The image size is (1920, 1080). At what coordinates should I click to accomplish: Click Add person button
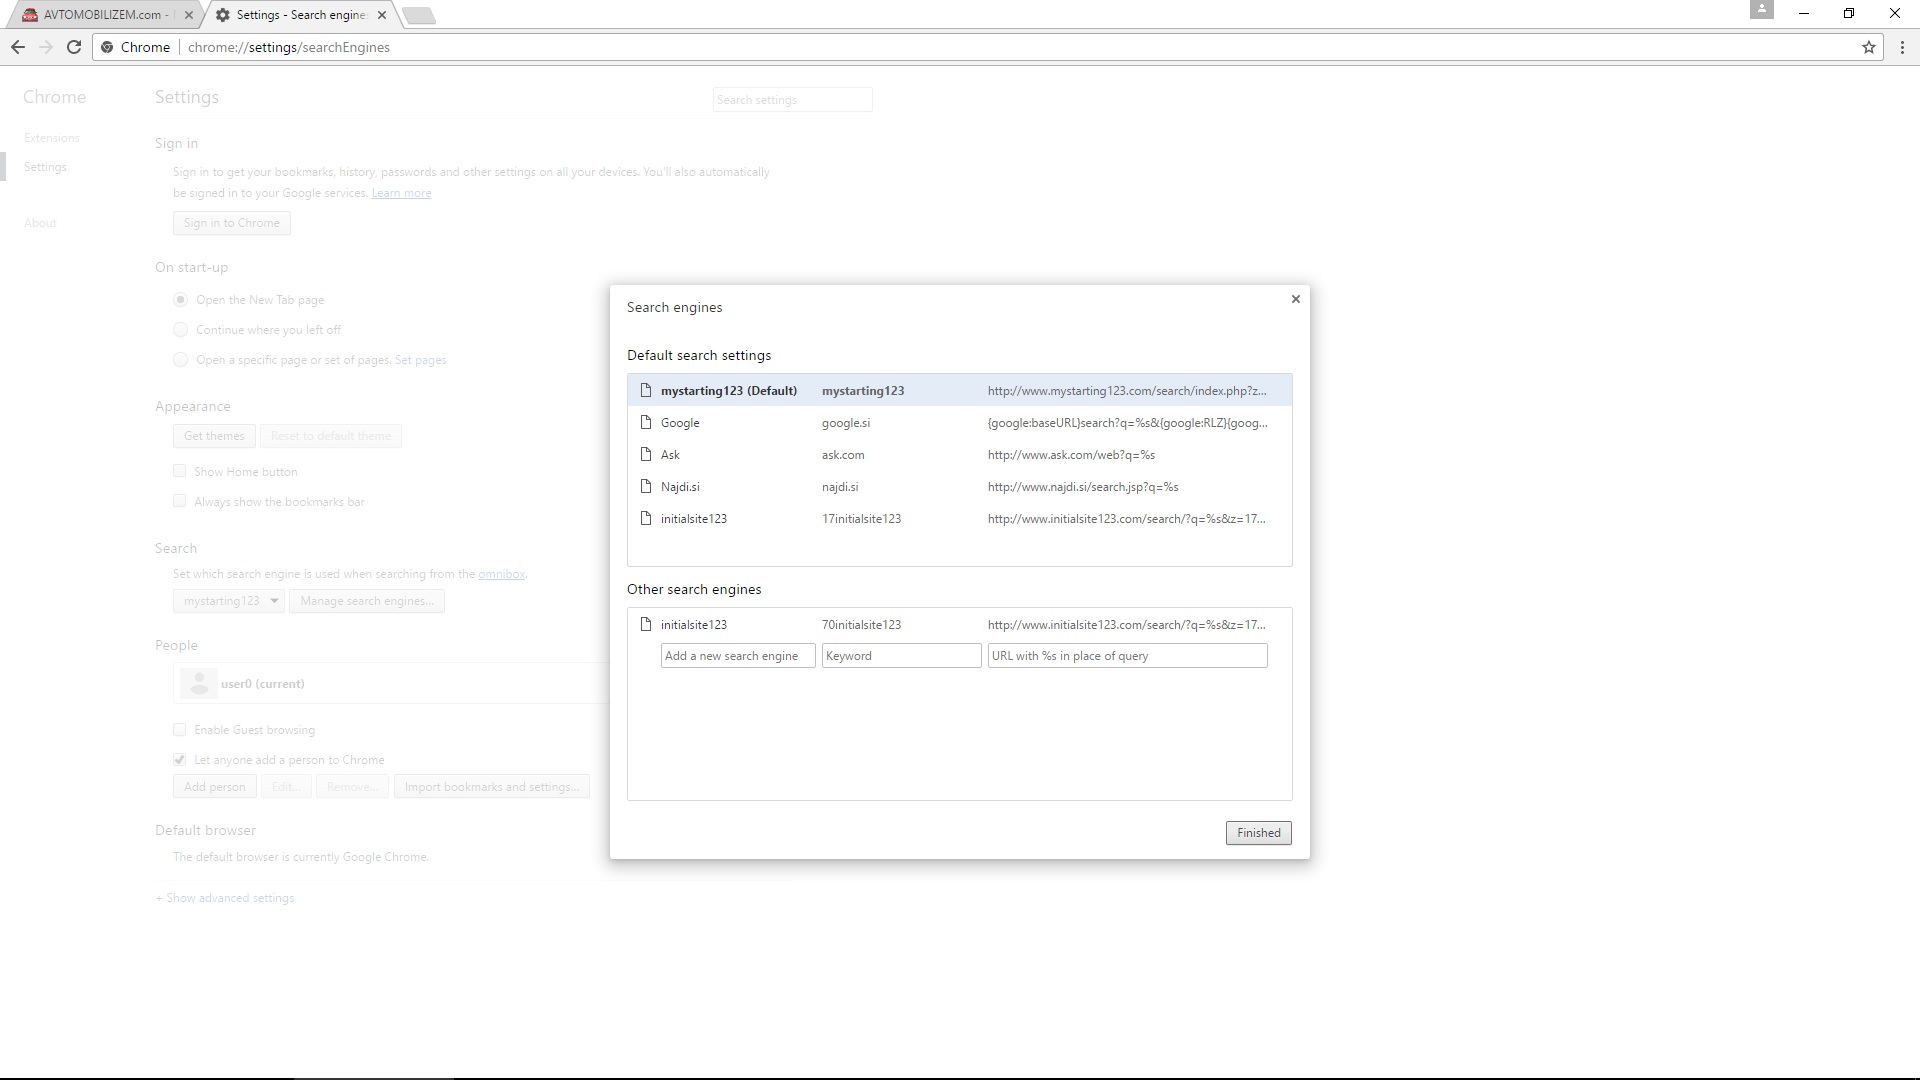click(x=214, y=787)
